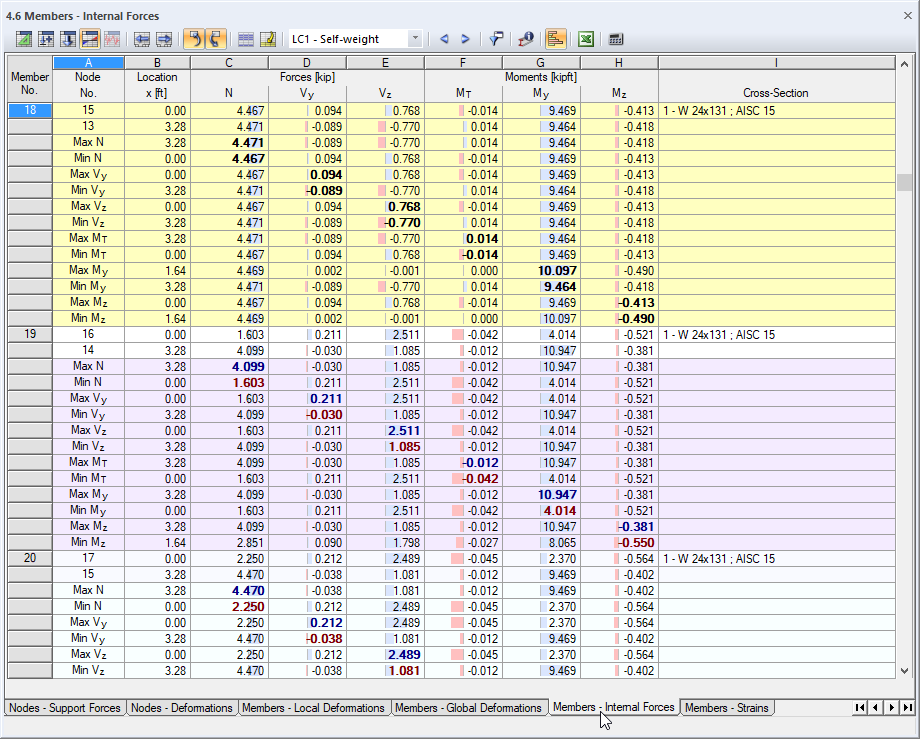The height and width of the screenshot is (739, 920).
Task: Click the info pointer icon
Action: 524,39
